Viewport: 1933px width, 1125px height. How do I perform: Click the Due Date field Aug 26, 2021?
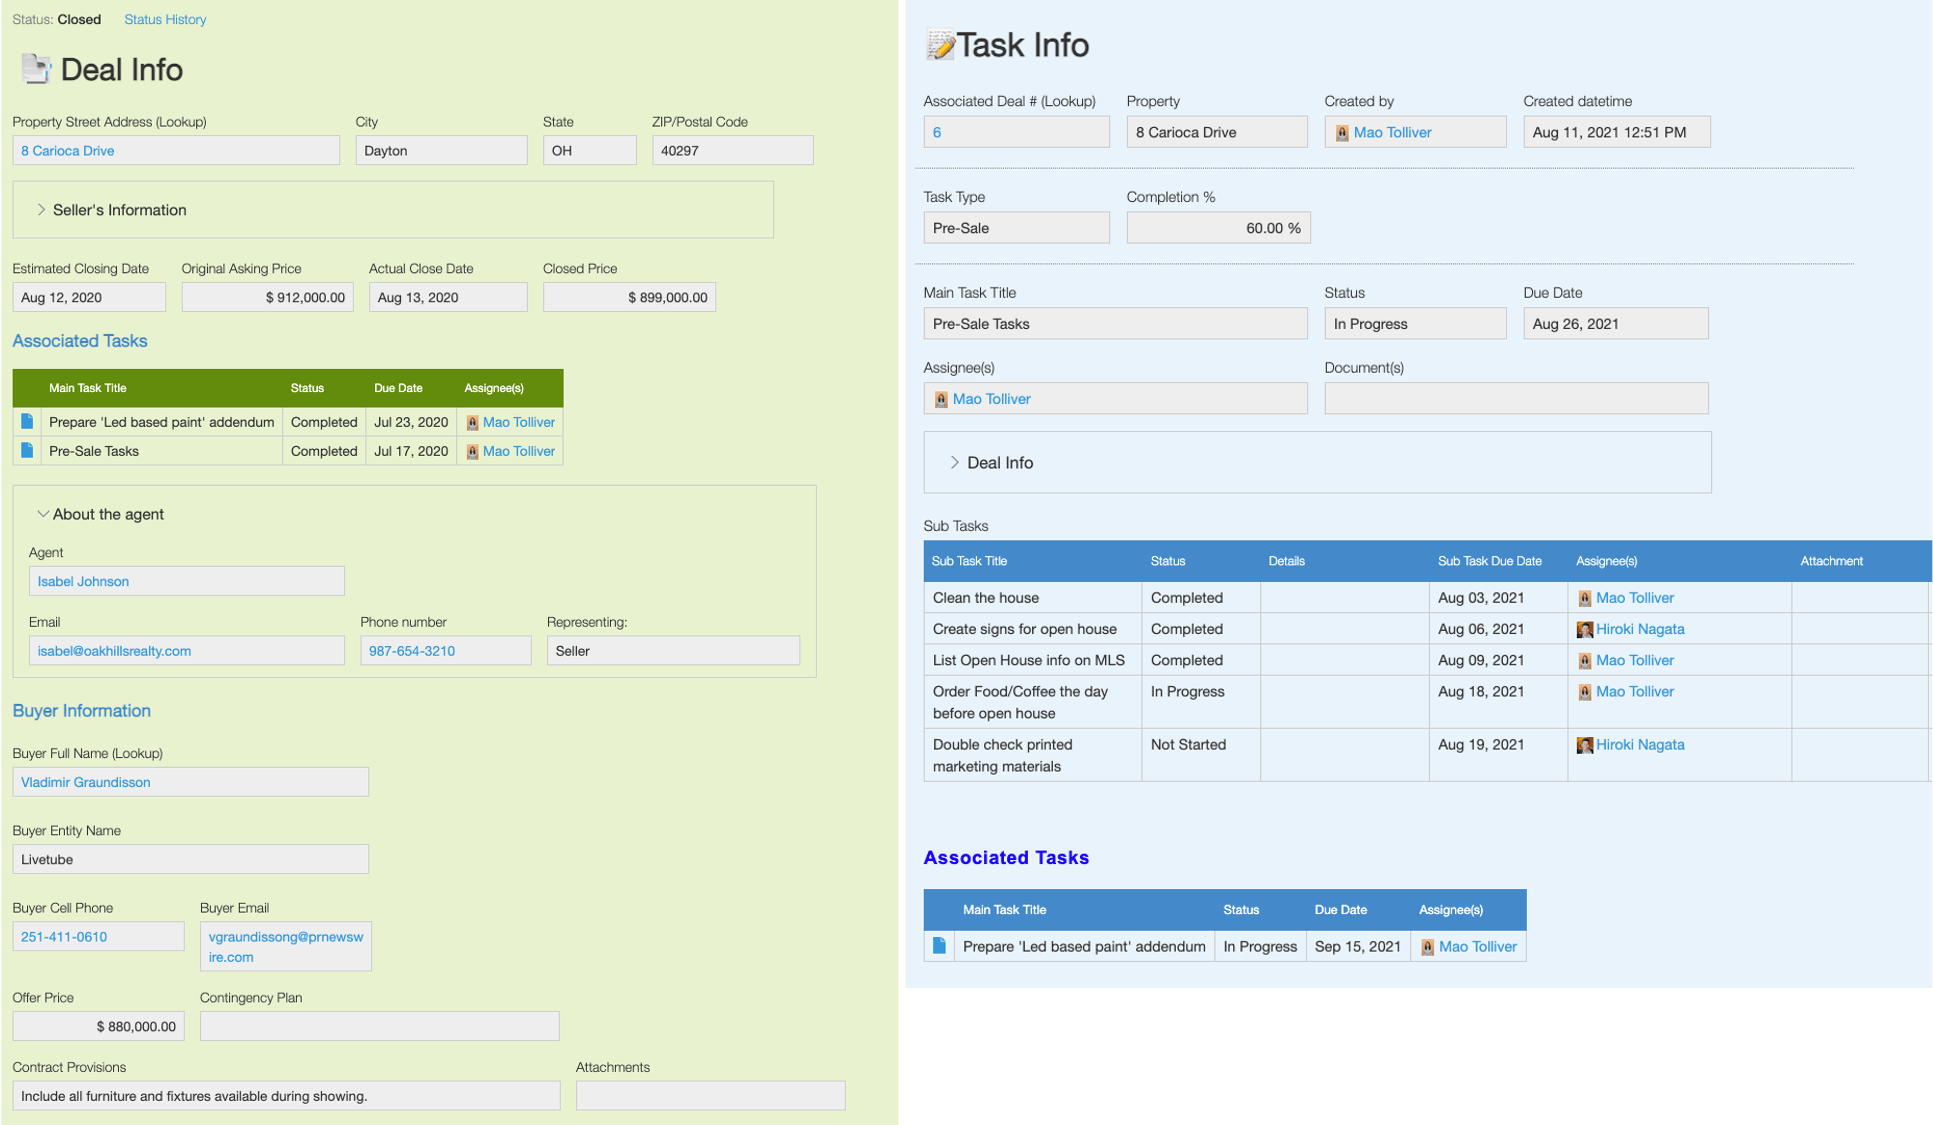[1615, 323]
